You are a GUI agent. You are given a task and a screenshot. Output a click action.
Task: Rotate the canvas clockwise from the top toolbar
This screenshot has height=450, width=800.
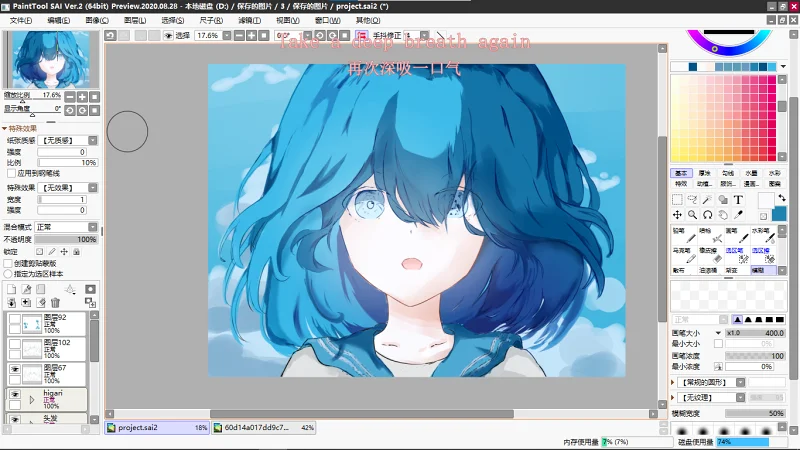(x=332, y=35)
